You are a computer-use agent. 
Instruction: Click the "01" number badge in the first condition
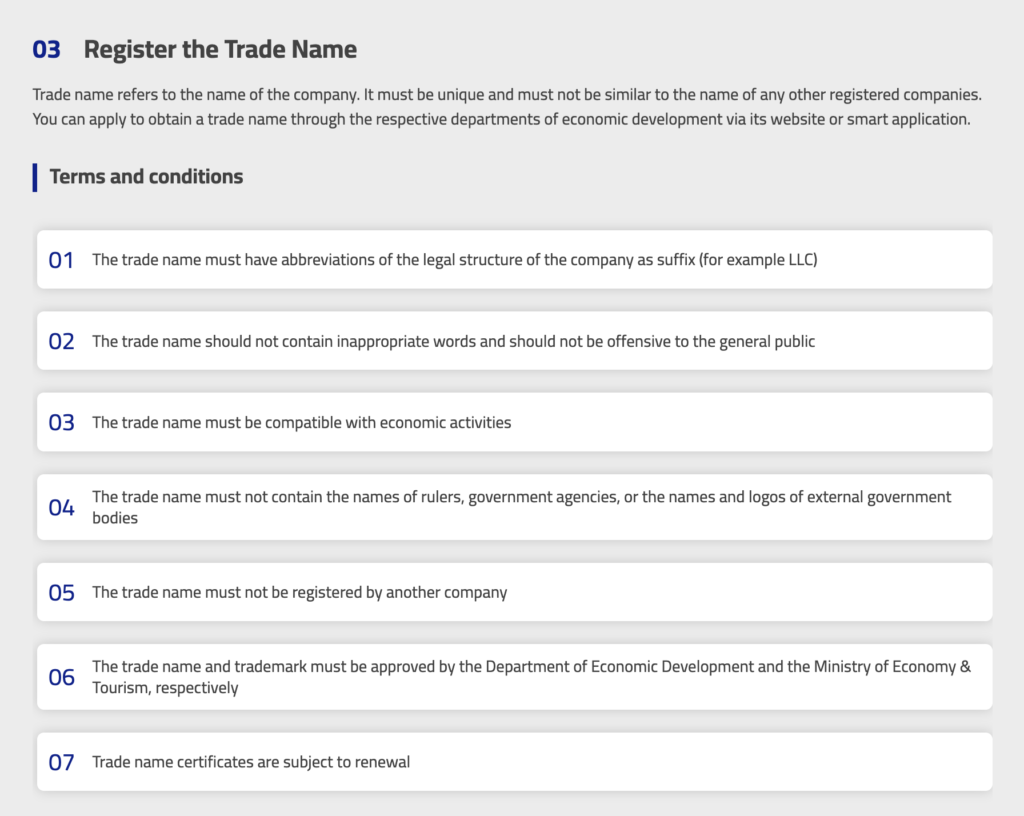pos(62,260)
